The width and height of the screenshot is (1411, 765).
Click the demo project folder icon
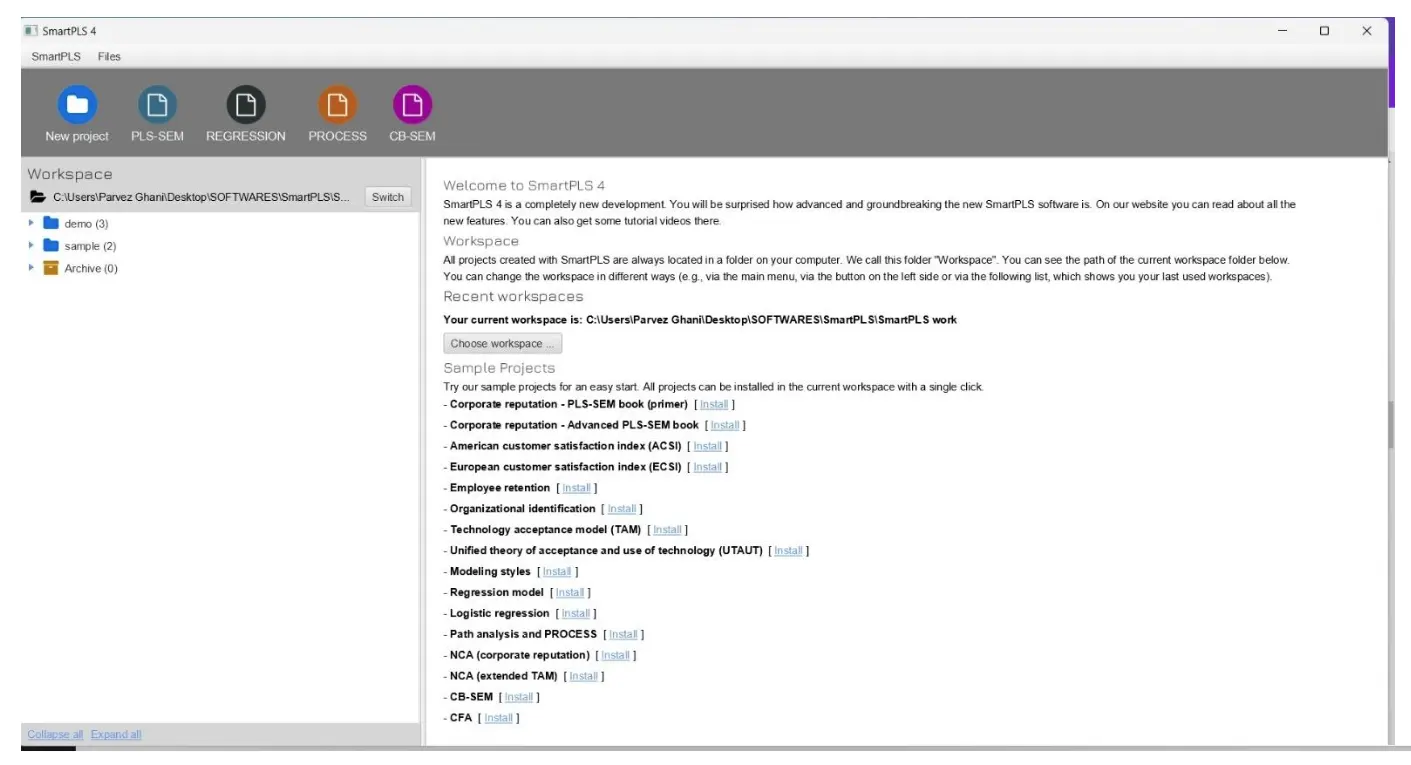[51, 224]
